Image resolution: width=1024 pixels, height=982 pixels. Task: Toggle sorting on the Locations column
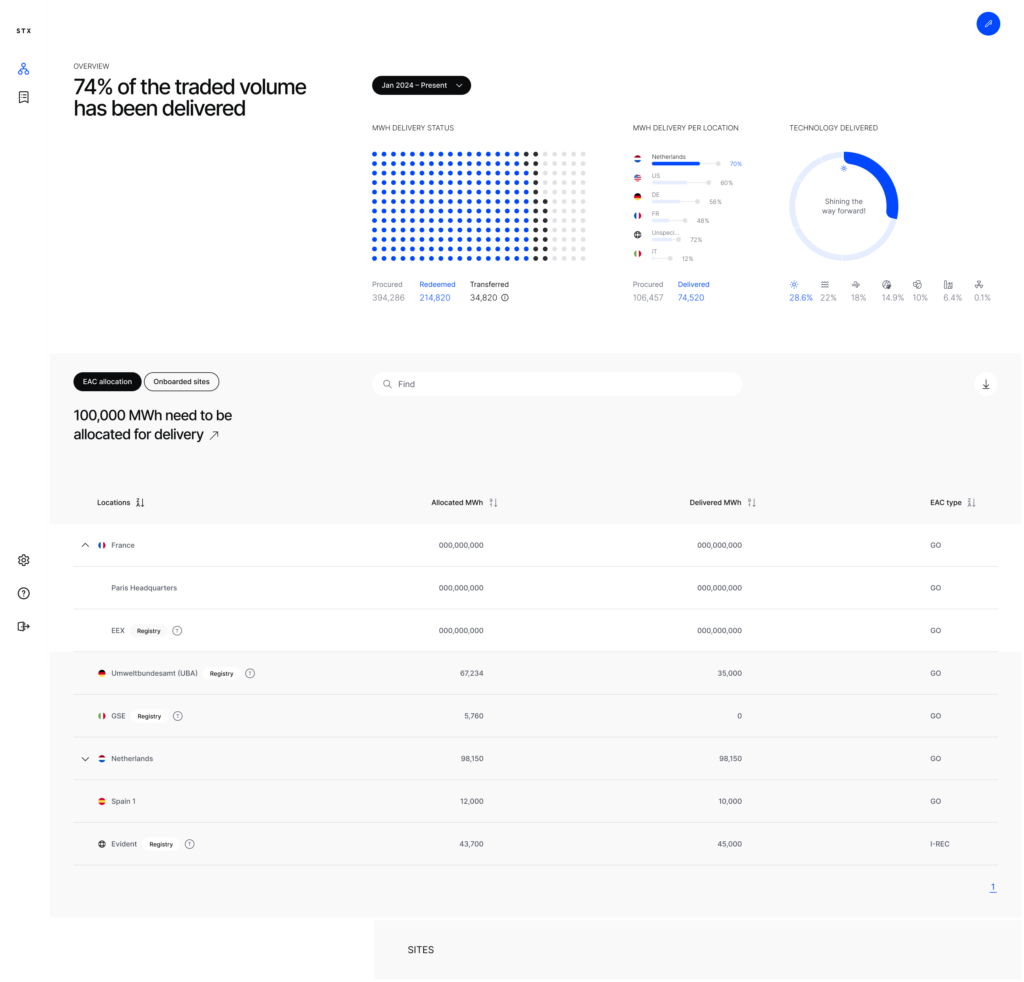tap(140, 503)
